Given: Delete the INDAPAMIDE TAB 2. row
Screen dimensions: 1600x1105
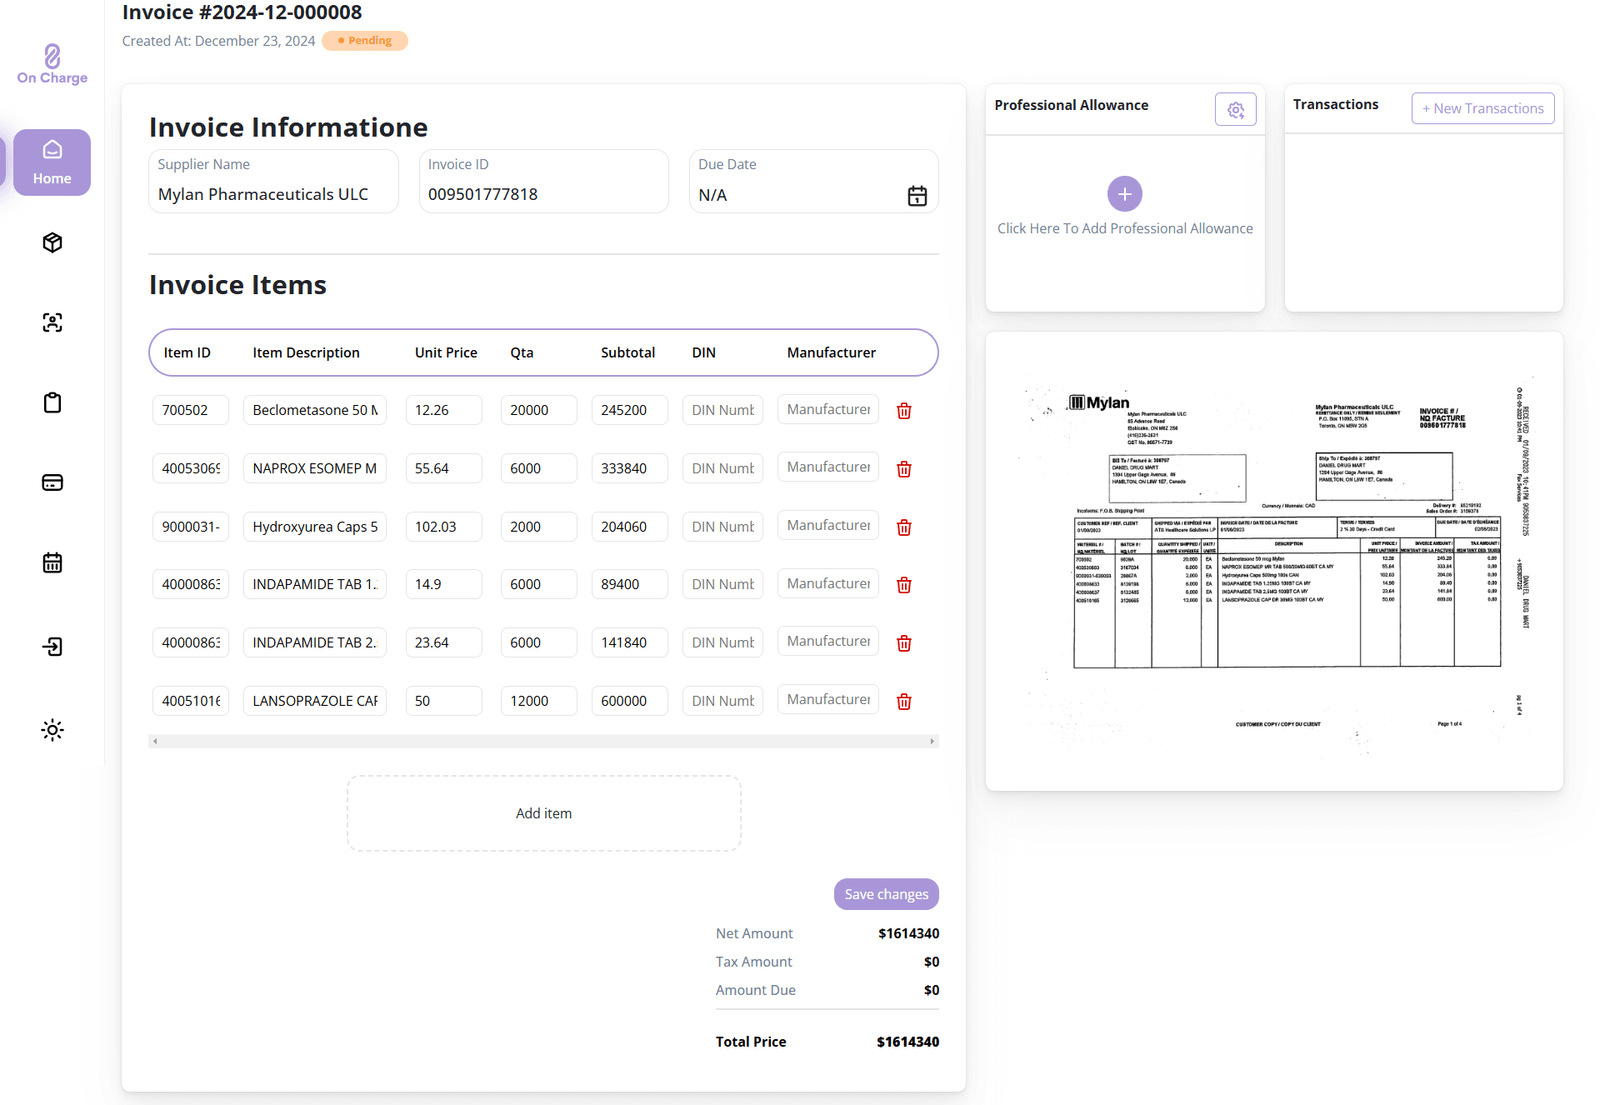Looking at the screenshot, I should point(904,643).
